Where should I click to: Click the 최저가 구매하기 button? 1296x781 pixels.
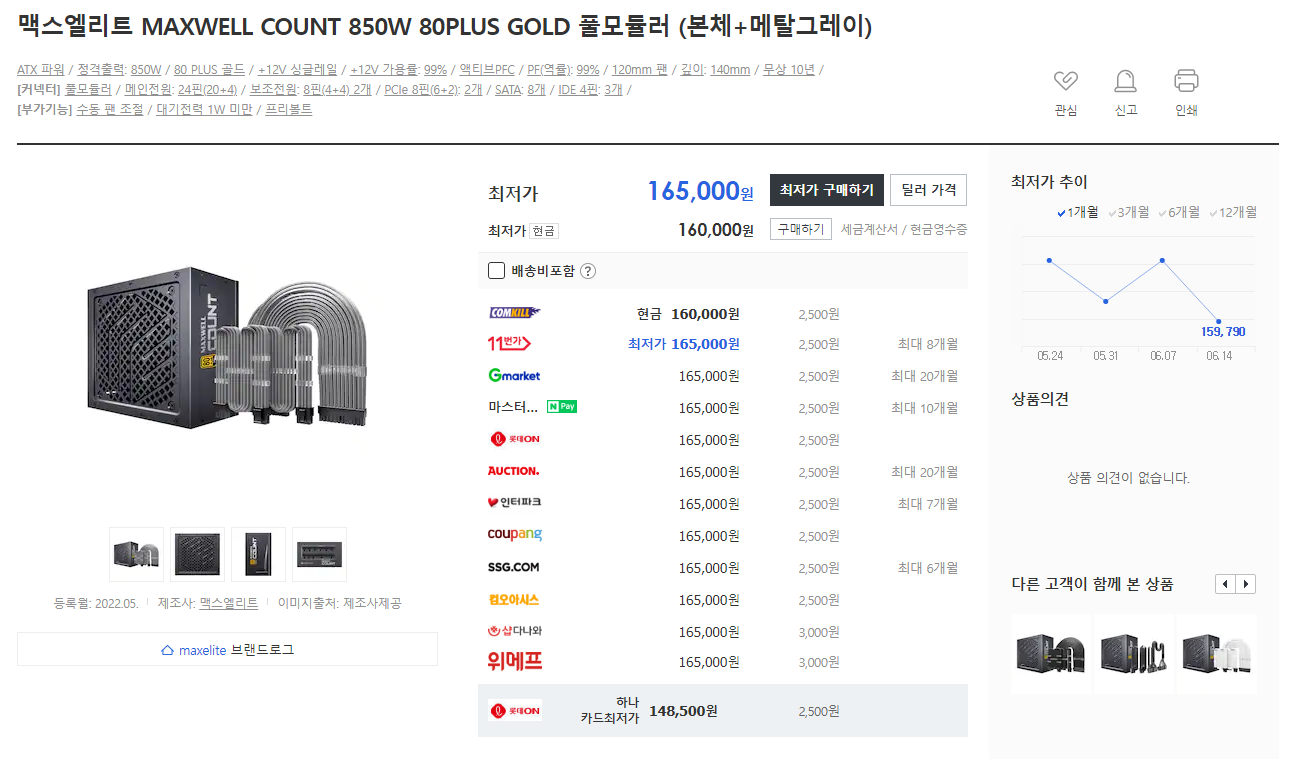(826, 189)
